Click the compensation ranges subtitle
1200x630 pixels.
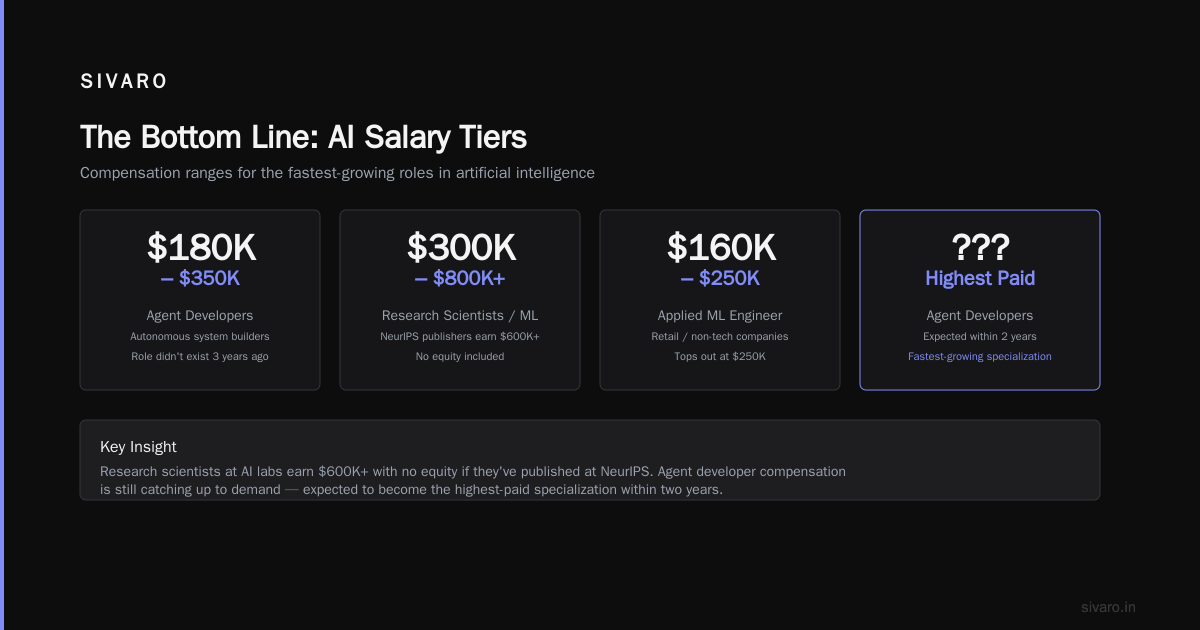coord(337,173)
